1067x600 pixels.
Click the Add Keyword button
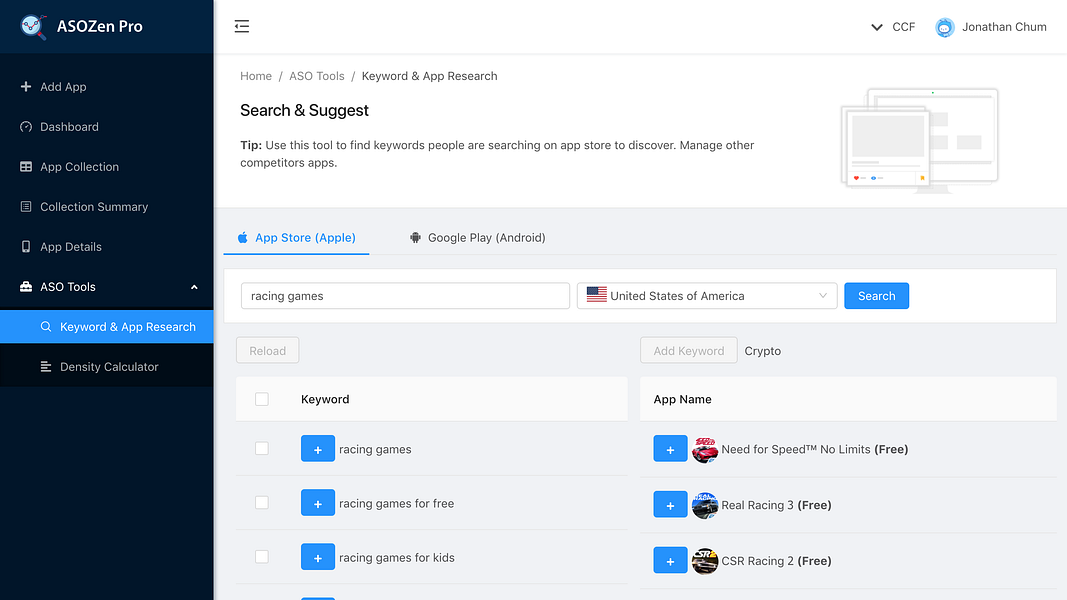689,350
